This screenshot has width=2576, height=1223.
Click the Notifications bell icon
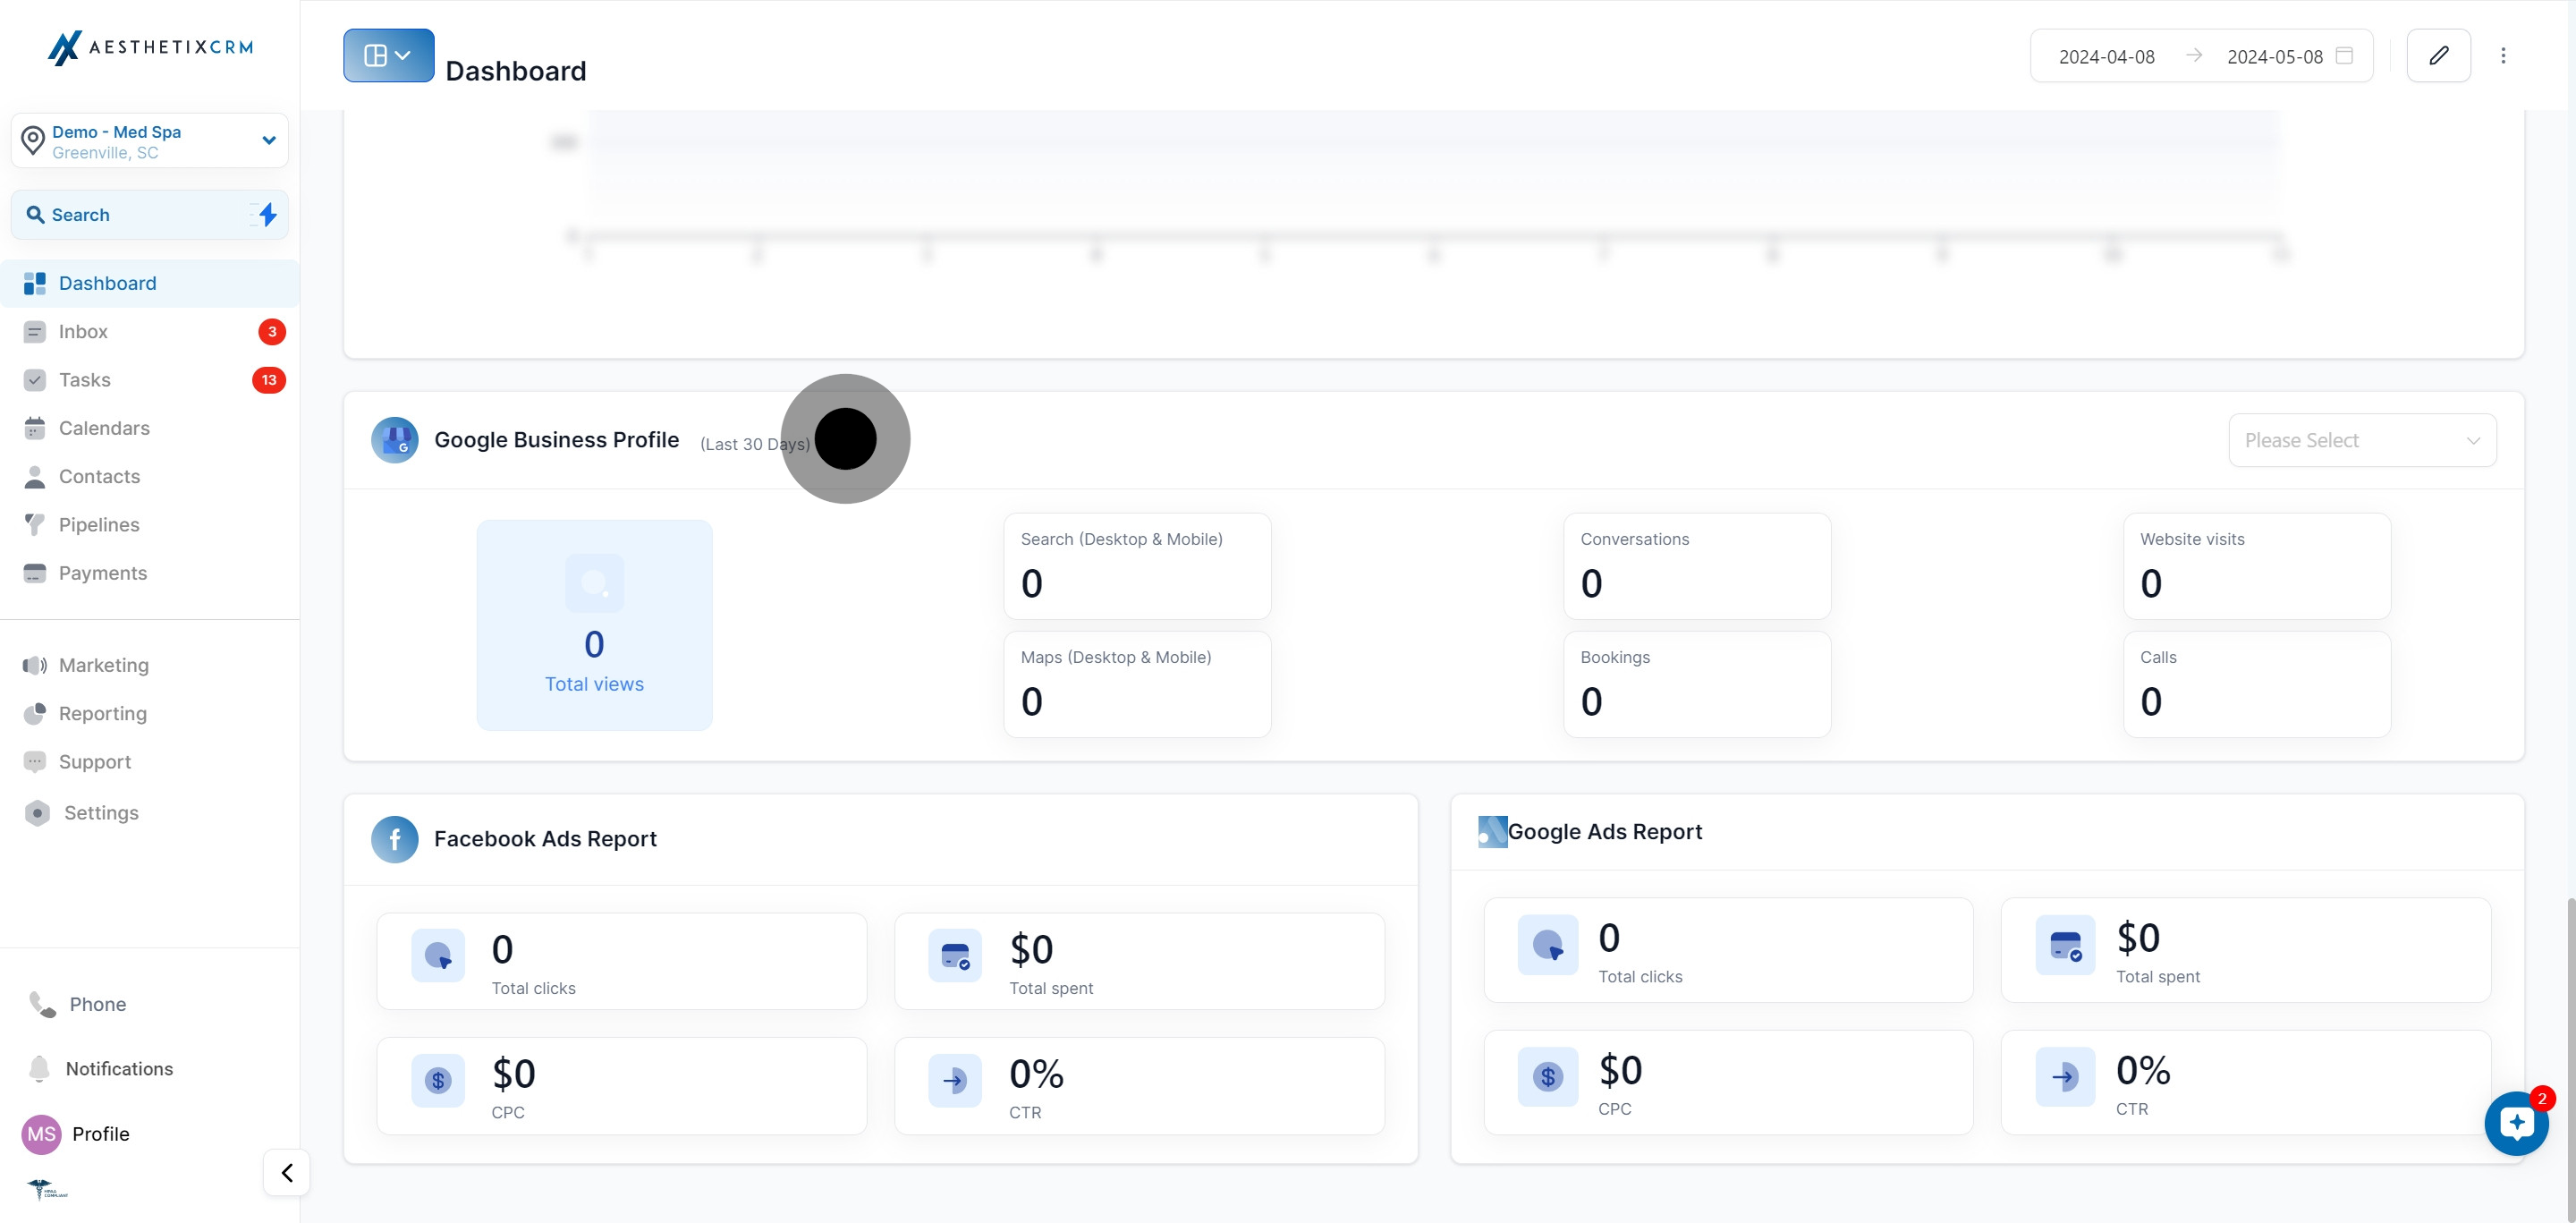pyautogui.click(x=39, y=1068)
